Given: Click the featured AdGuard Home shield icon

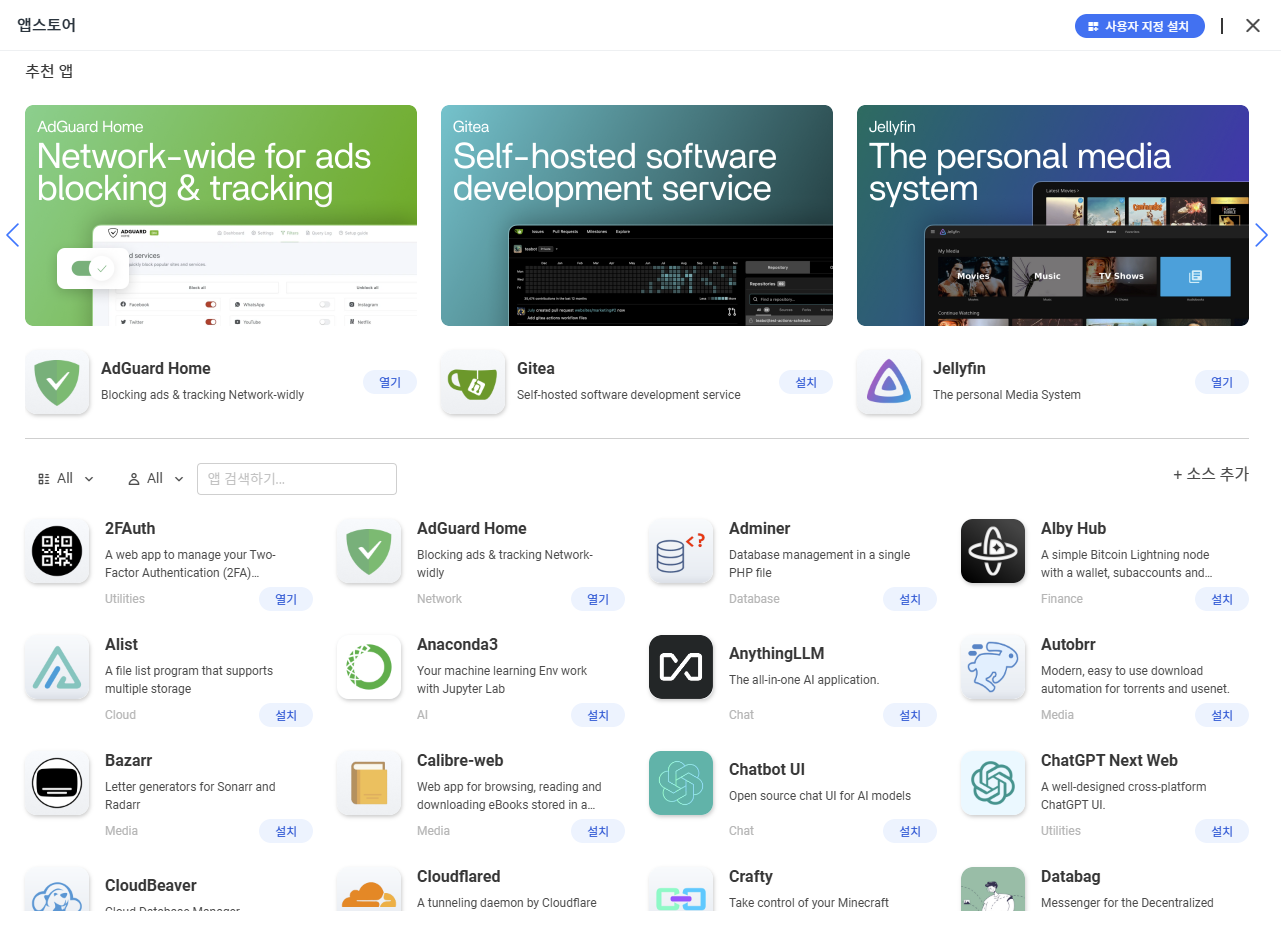Looking at the screenshot, I should (57, 382).
